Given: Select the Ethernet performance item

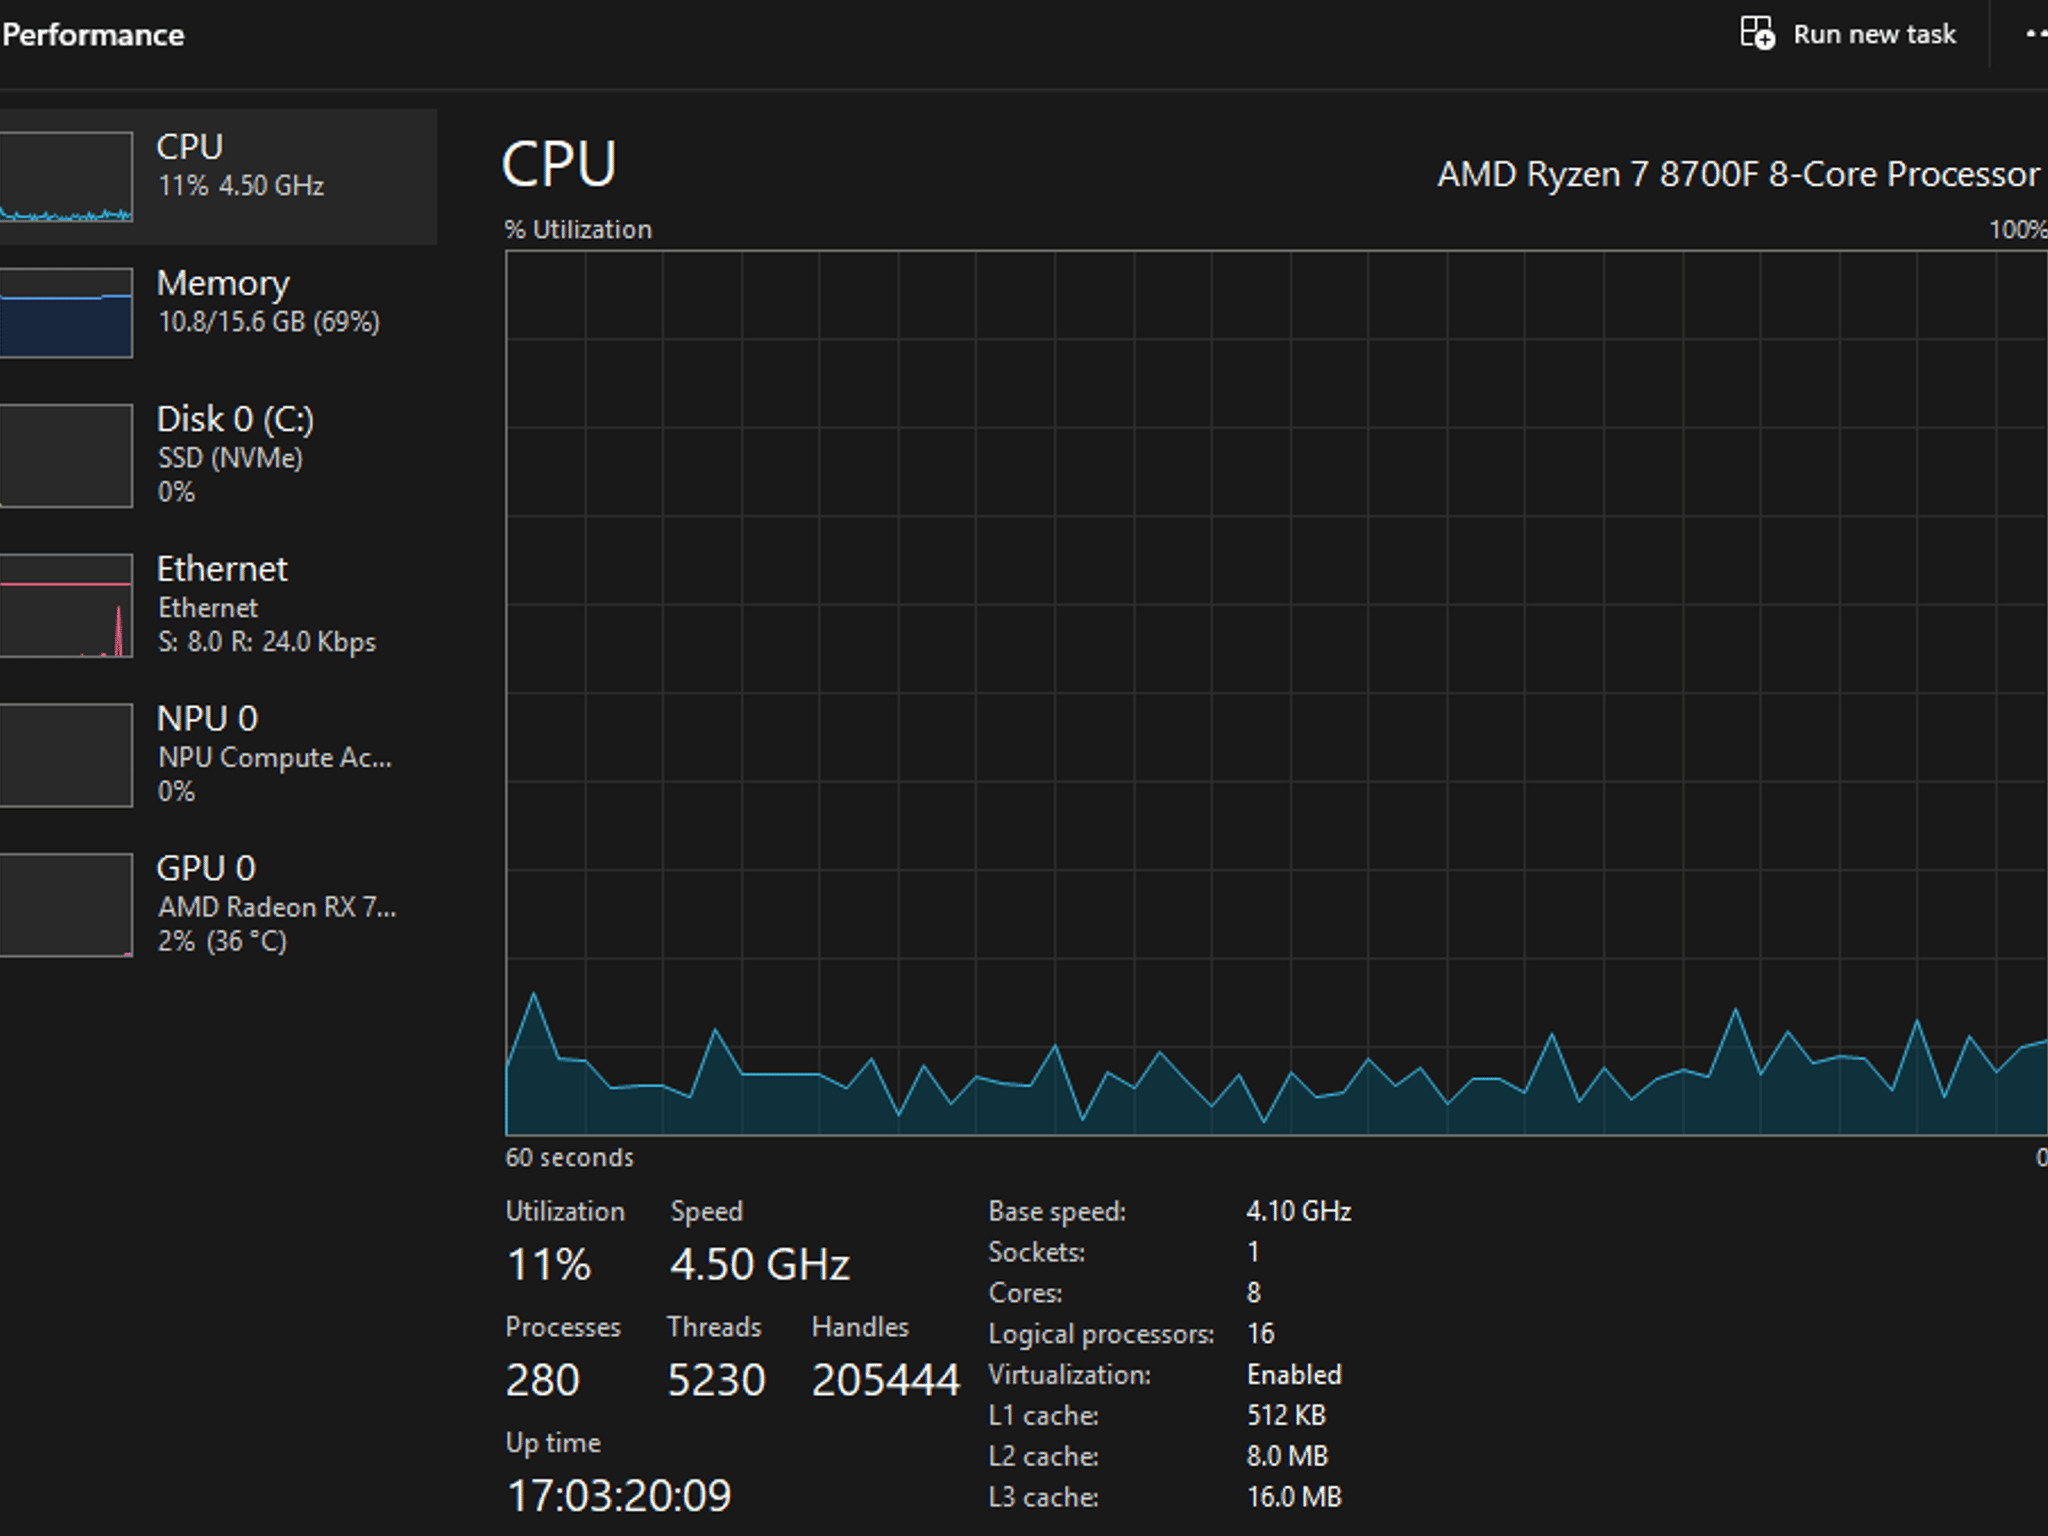Looking at the screenshot, I should tap(218, 605).
